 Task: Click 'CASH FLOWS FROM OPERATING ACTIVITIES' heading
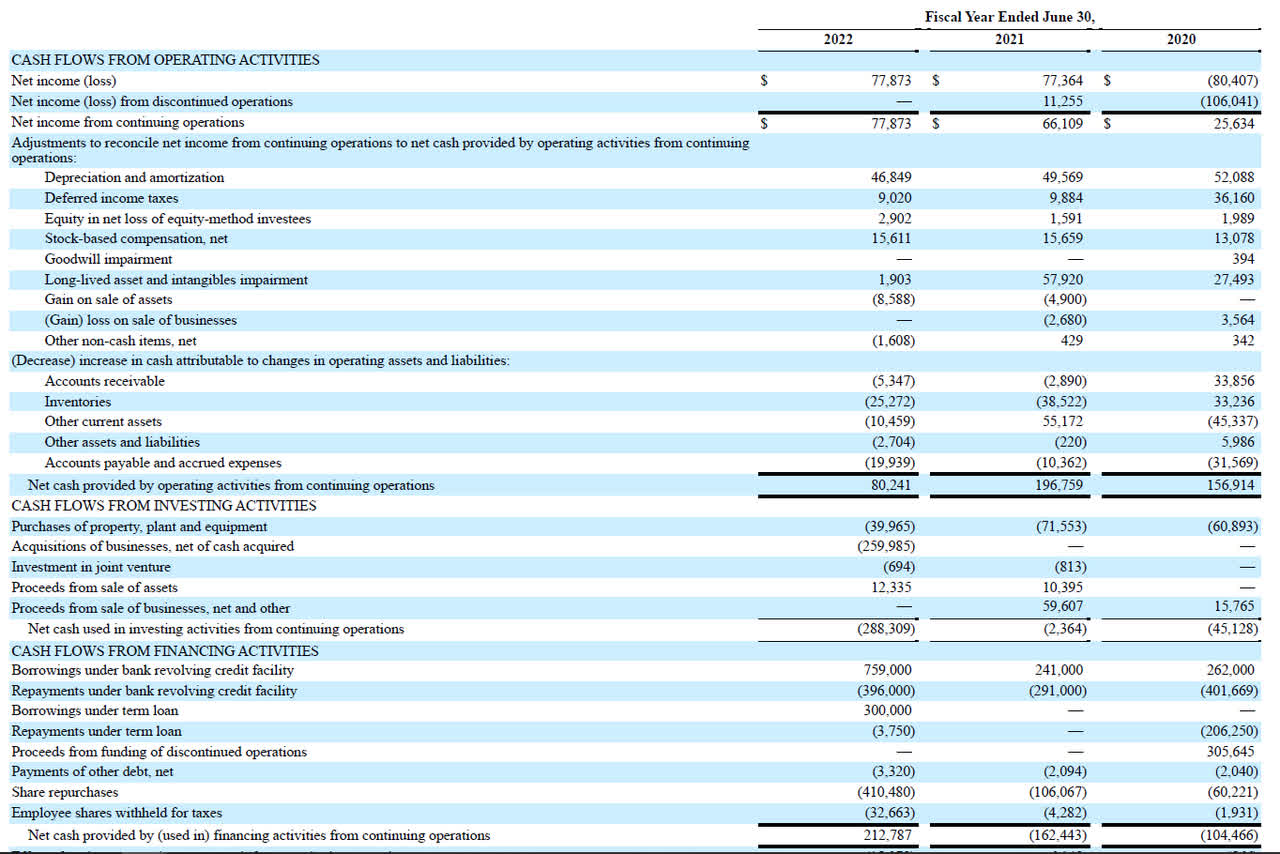coord(165,60)
